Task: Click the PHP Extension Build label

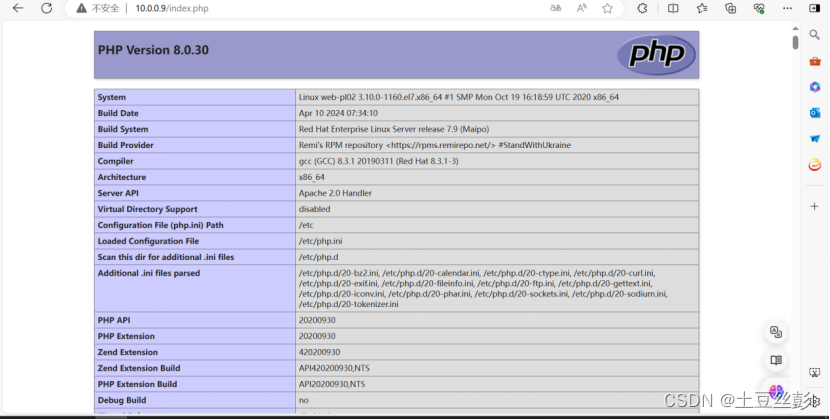Action: point(137,384)
